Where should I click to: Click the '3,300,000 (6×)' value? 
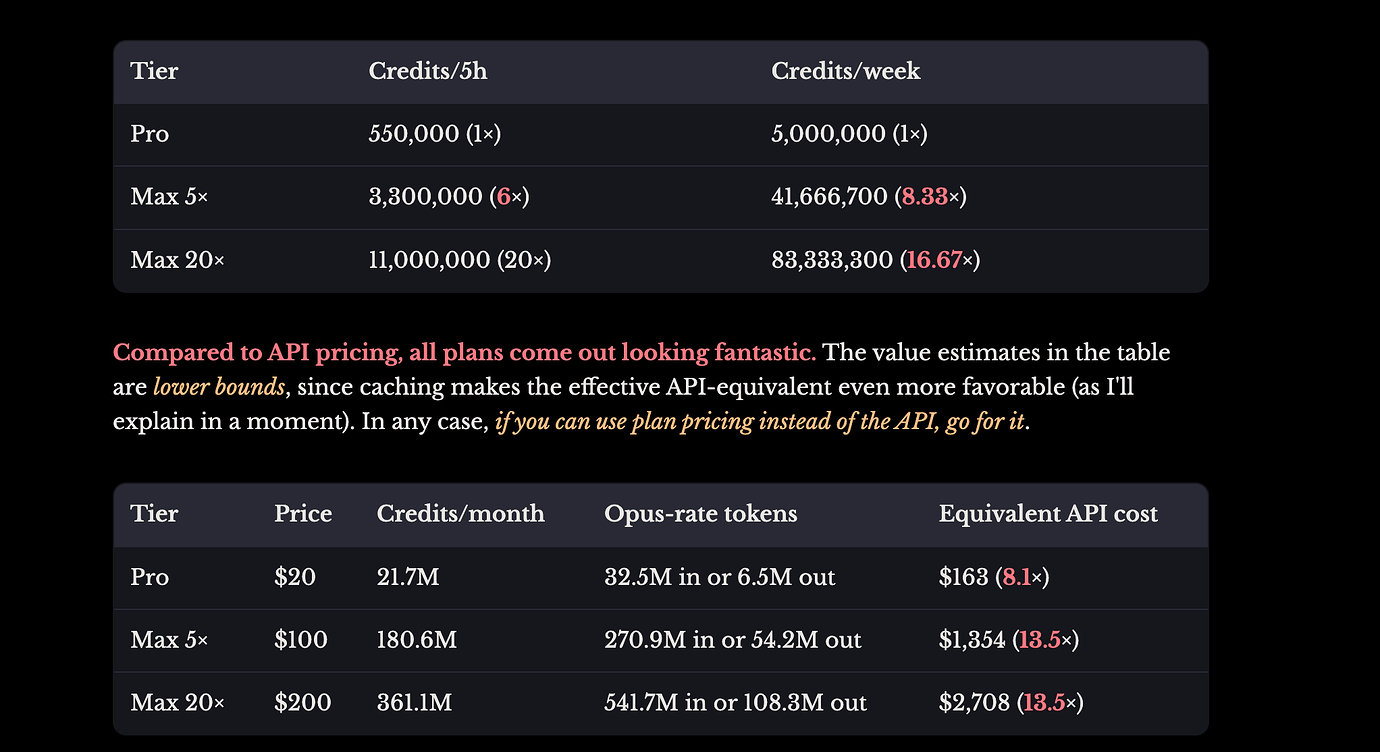[x=449, y=197]
